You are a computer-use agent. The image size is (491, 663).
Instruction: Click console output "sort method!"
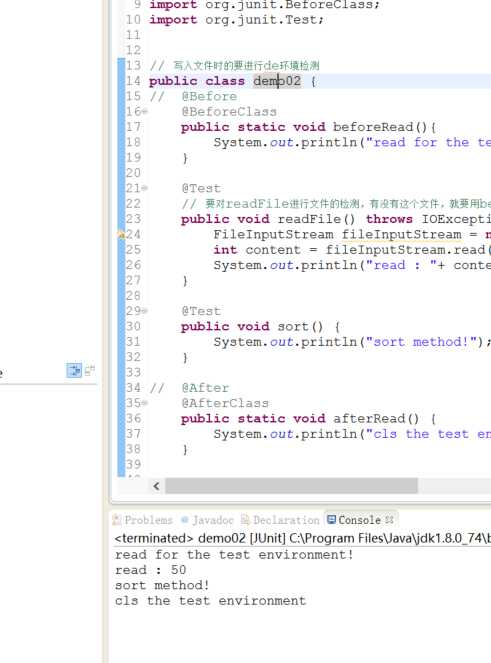point(162,585)
